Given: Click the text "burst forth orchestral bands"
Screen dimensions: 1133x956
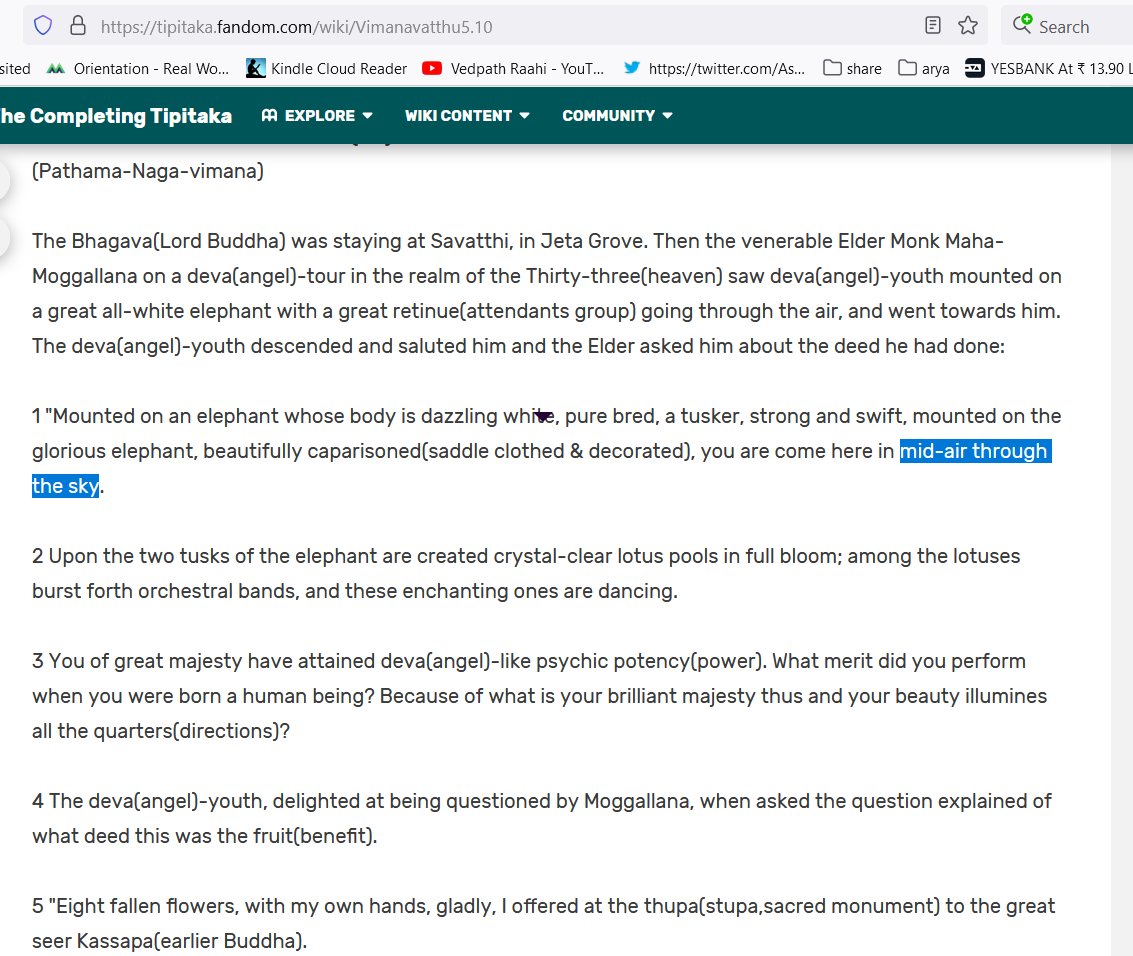Looking at the screenshot, I should 165,591.
